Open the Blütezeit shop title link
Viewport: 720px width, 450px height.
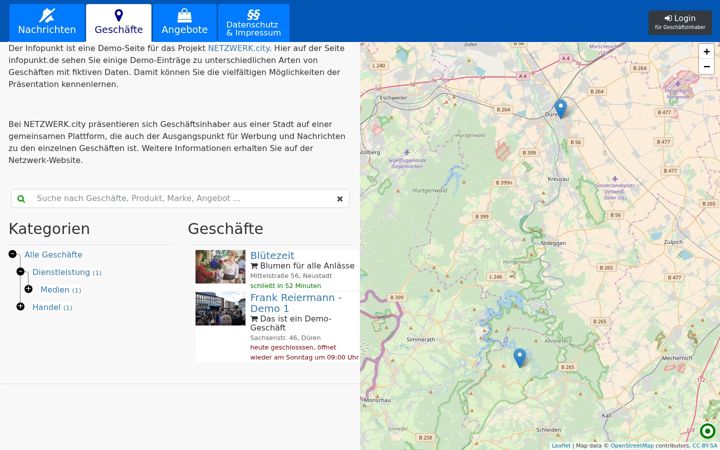tap(272, 255)
